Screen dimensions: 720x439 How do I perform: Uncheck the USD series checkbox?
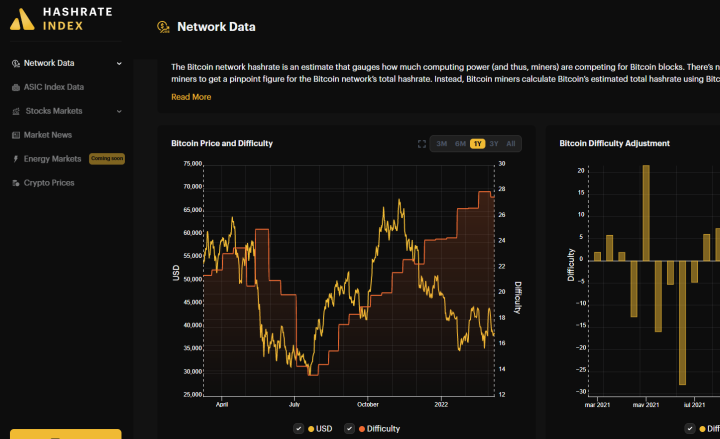pos(299,428)
